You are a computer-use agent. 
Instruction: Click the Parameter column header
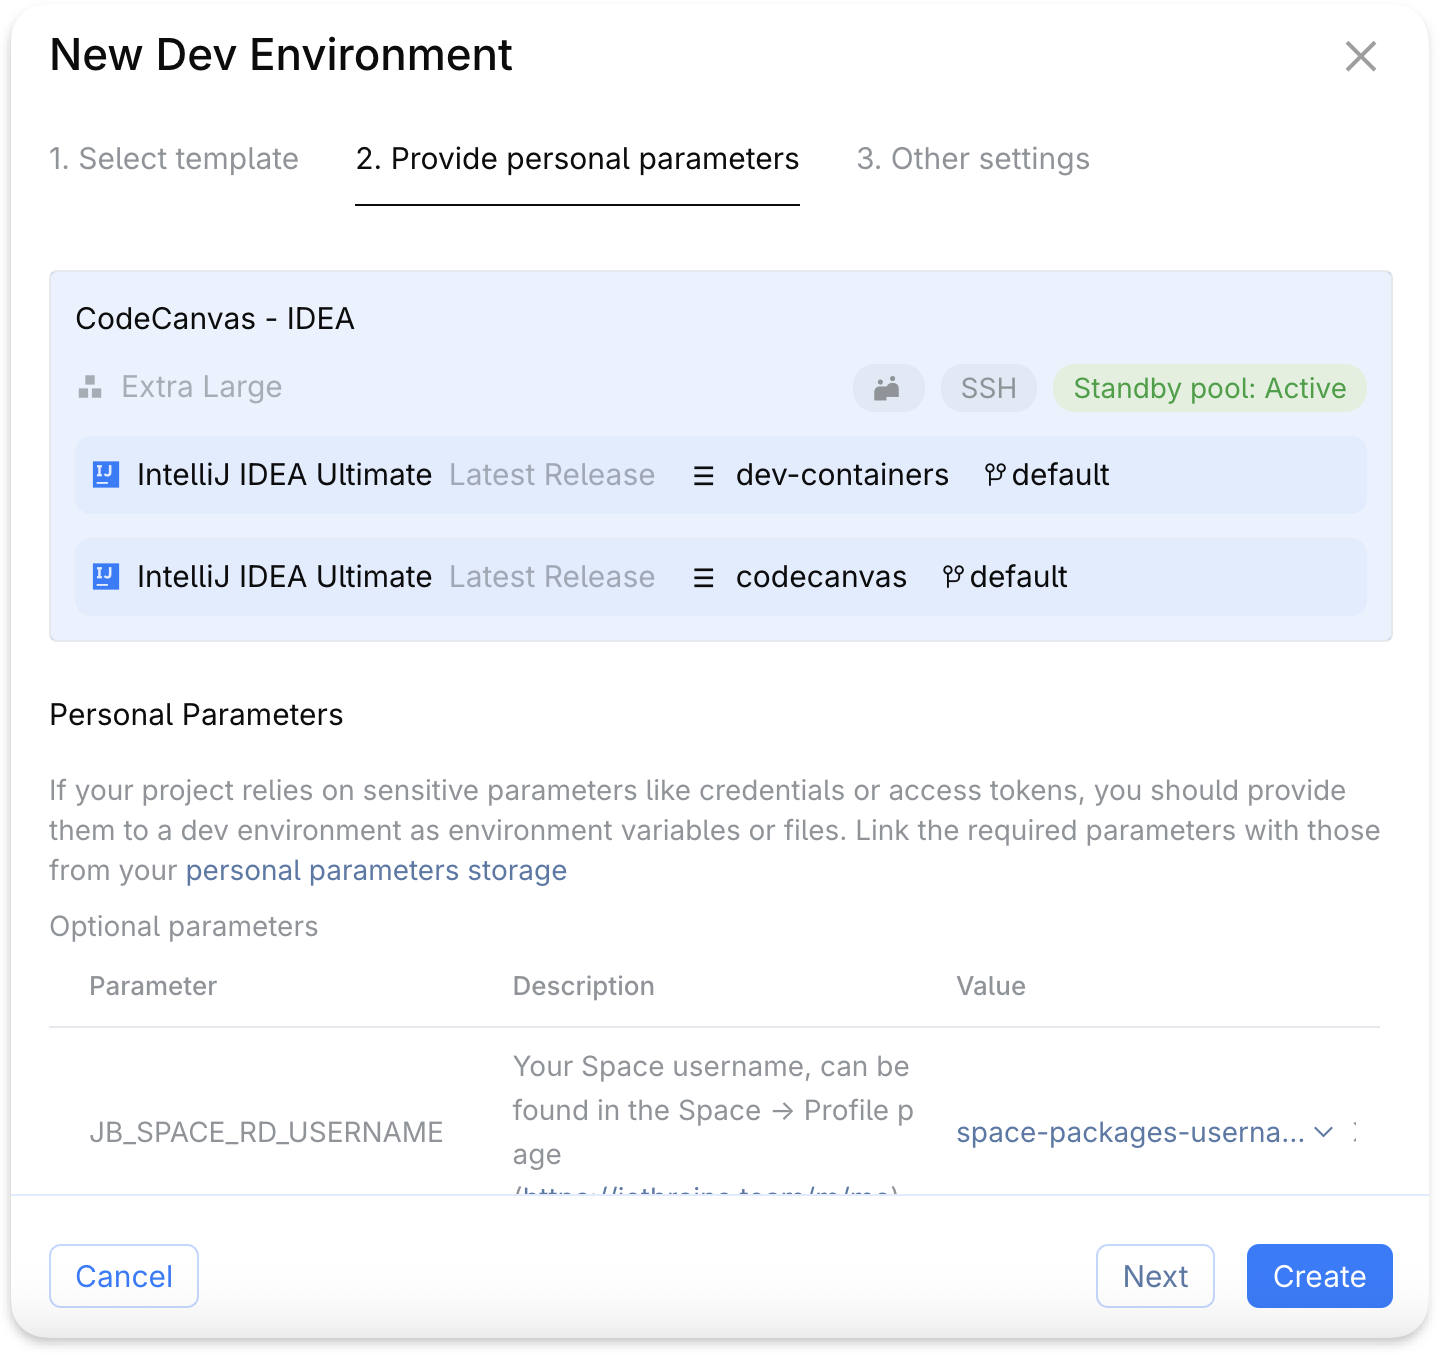pyautogui.click(x=153, y=986)
